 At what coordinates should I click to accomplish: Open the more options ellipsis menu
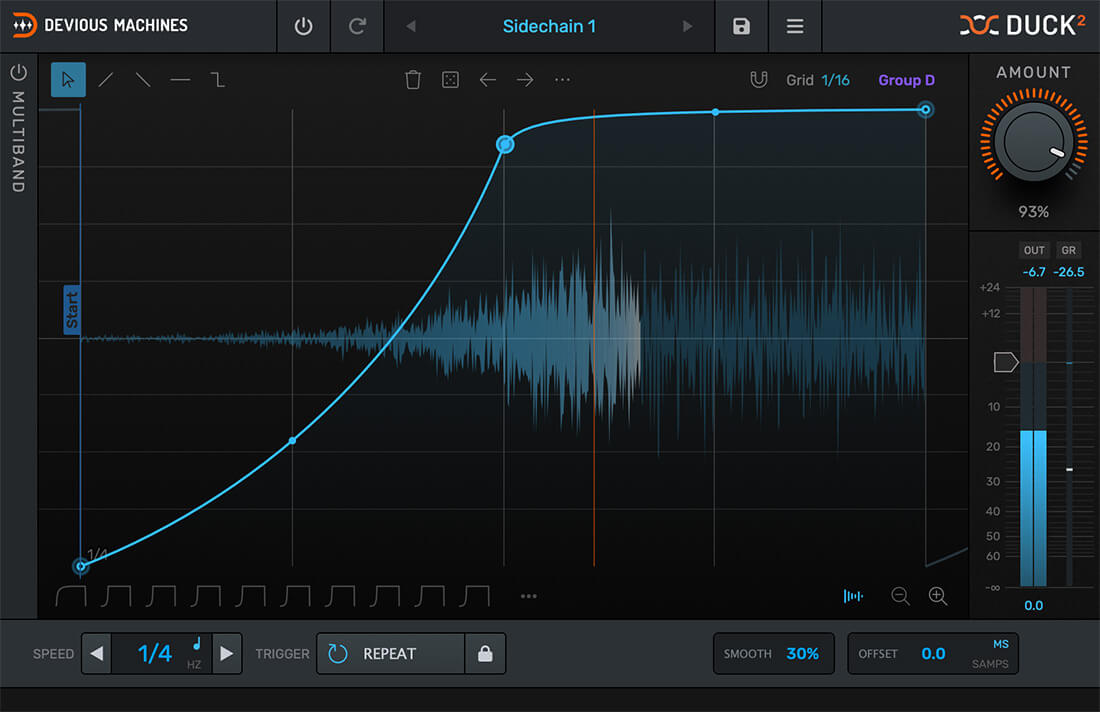tap(562, 79)
